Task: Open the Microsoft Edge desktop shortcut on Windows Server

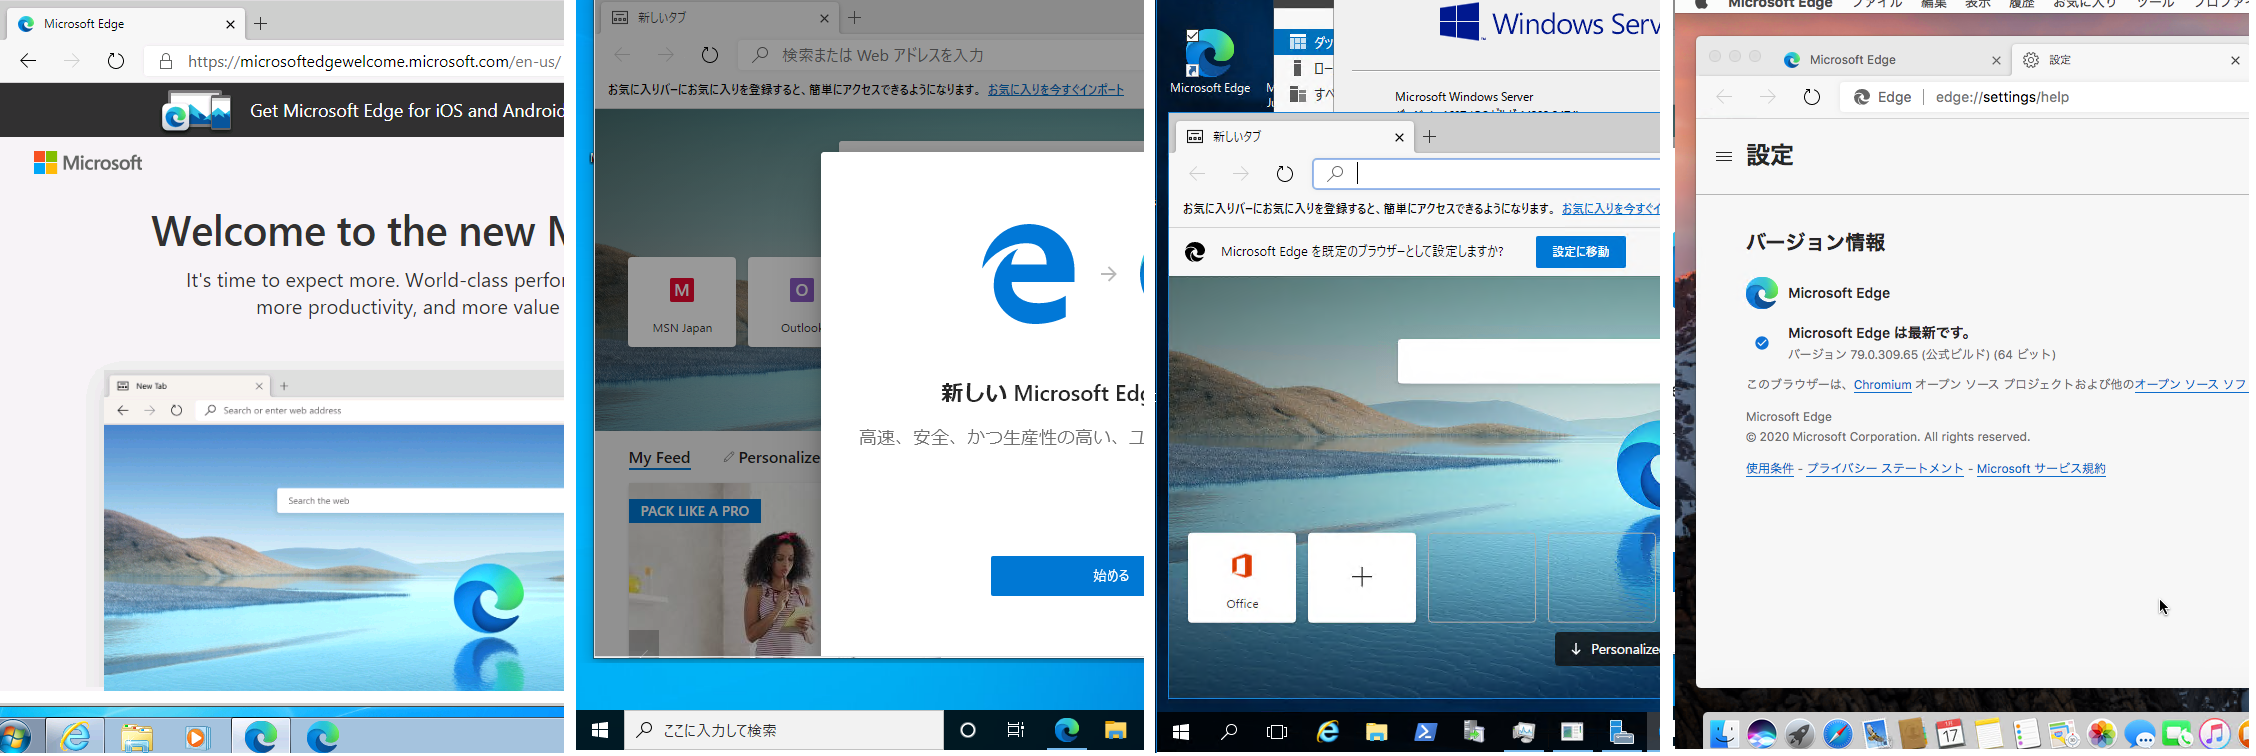Action: point(1210,62)
